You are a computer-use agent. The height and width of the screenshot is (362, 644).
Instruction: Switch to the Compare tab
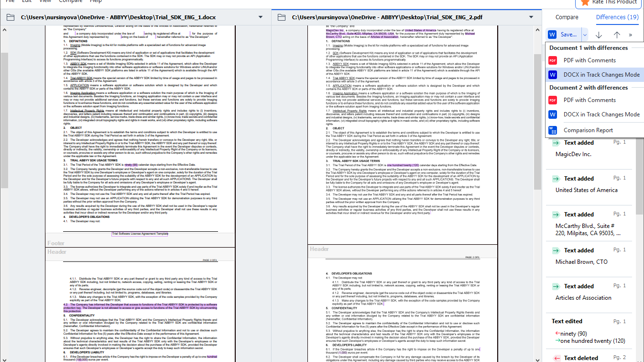tap(567, 17)
